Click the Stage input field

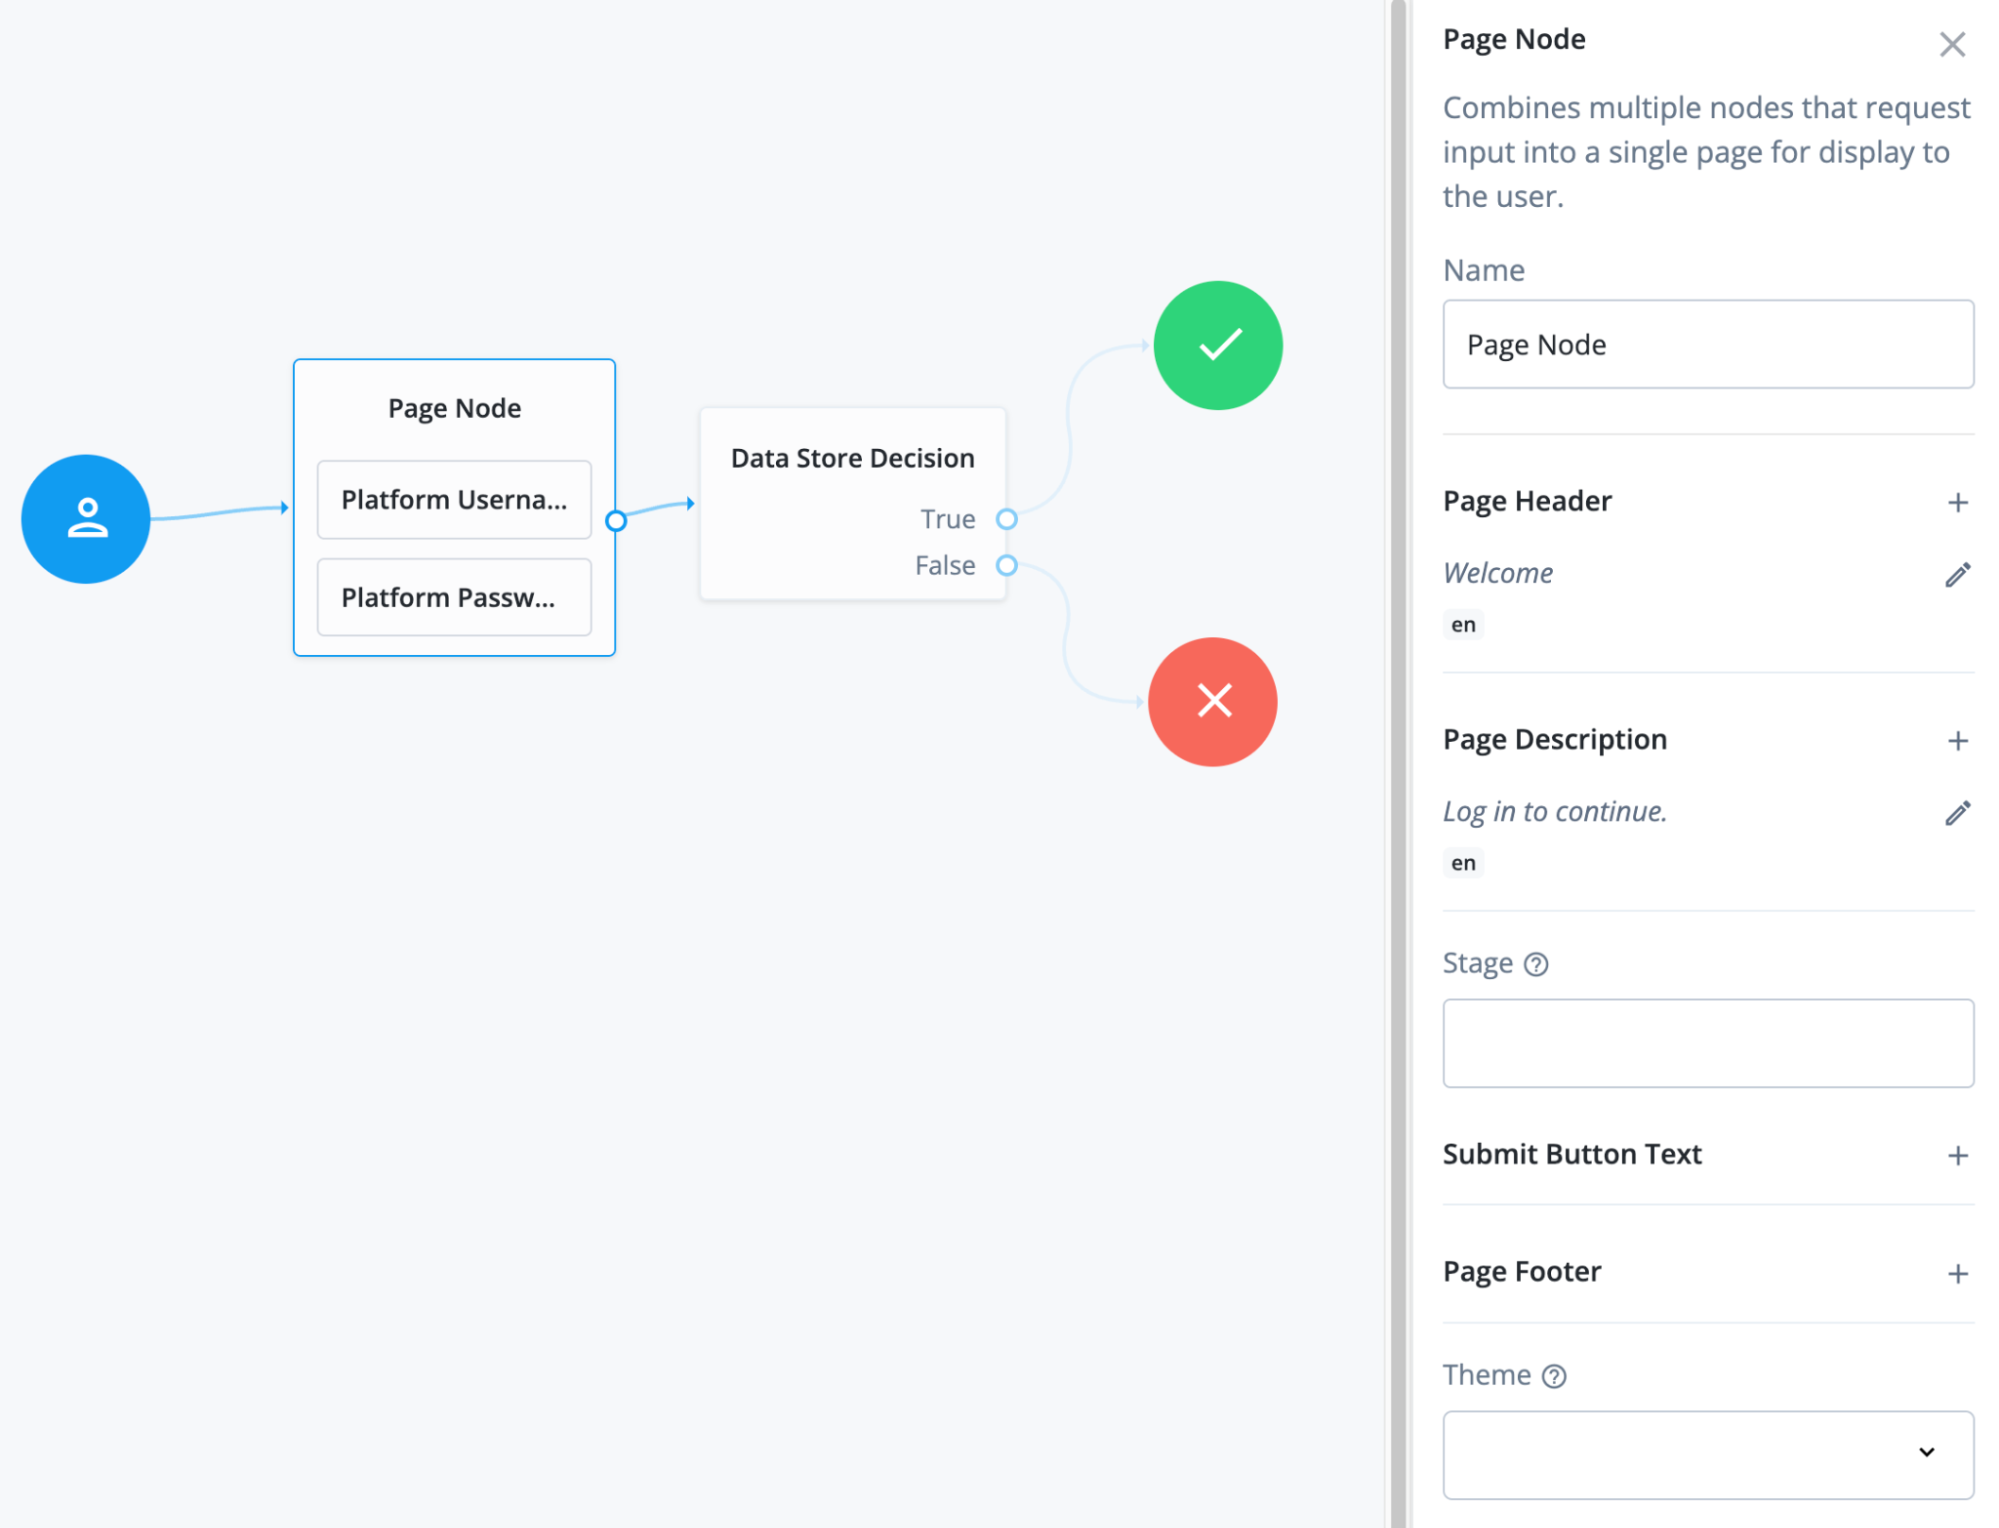1705,1042
